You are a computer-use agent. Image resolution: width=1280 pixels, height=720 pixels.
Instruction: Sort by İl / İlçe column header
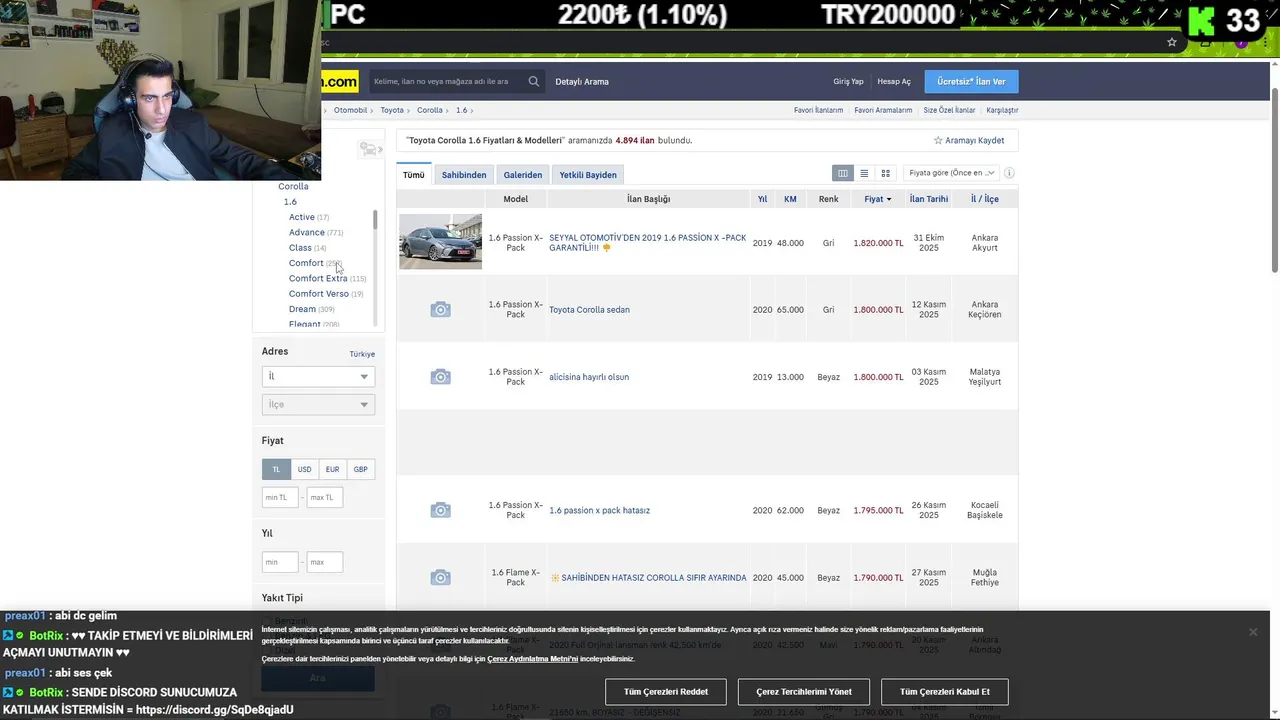pyautogui.click(x=985, y=199)
